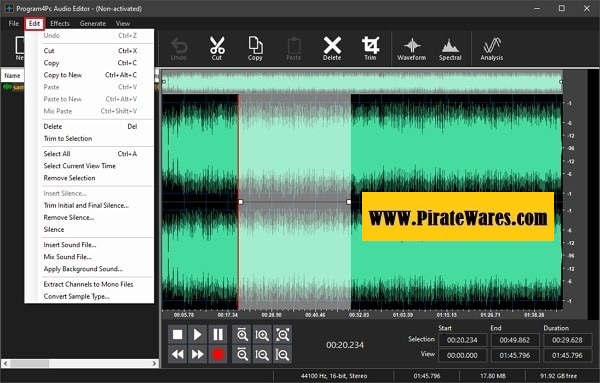Click Remove Silence... menu entry
The image size is (600, 383).
coord(90,217)
